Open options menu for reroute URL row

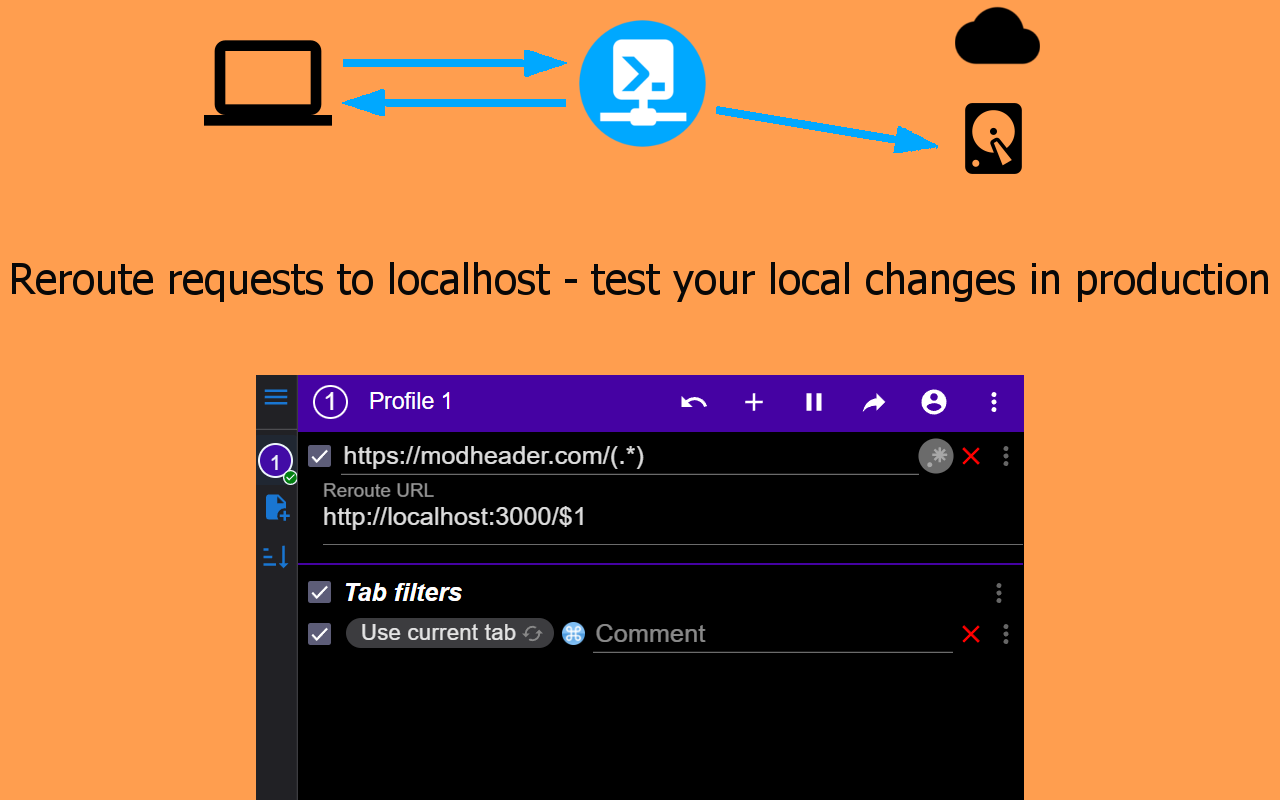tap(1006, 456)
